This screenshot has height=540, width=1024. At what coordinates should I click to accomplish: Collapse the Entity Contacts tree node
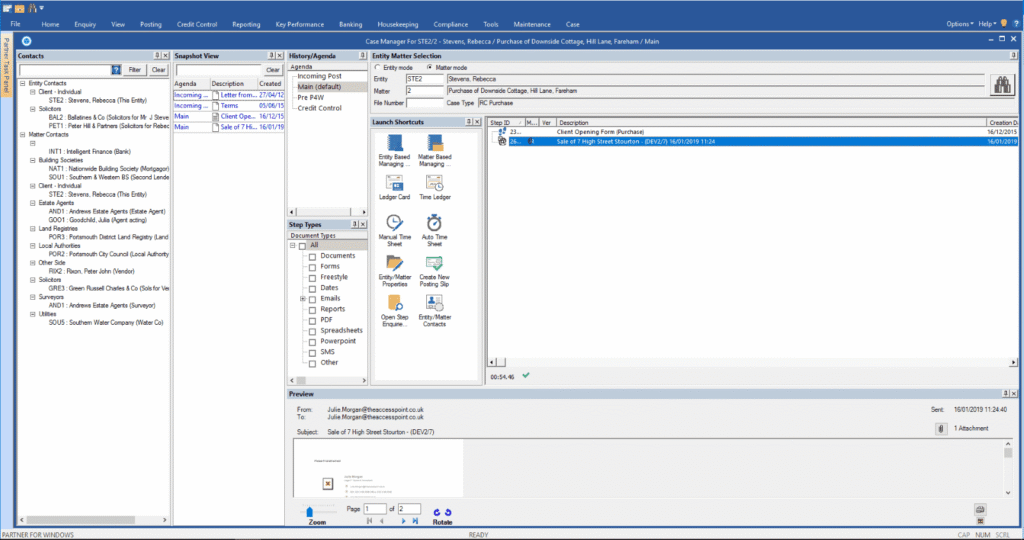point(23,83)
